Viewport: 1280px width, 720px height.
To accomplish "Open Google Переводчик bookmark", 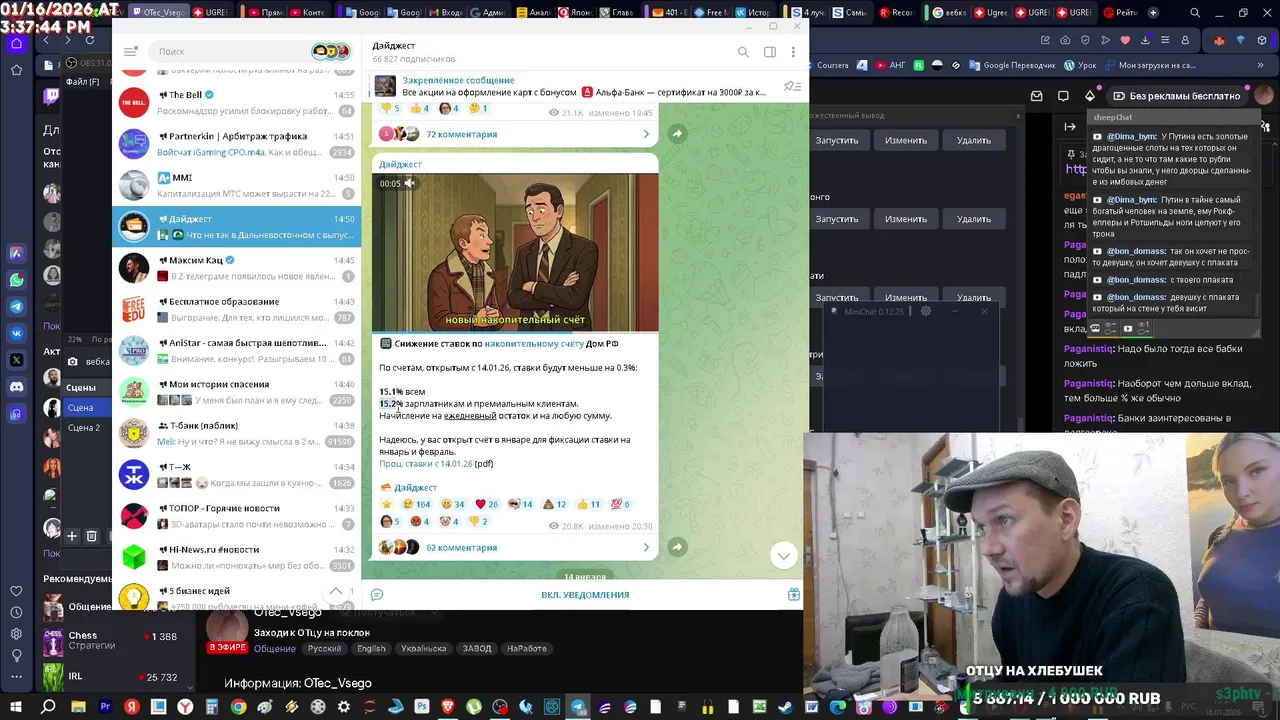I will [x=1012, y=65].
